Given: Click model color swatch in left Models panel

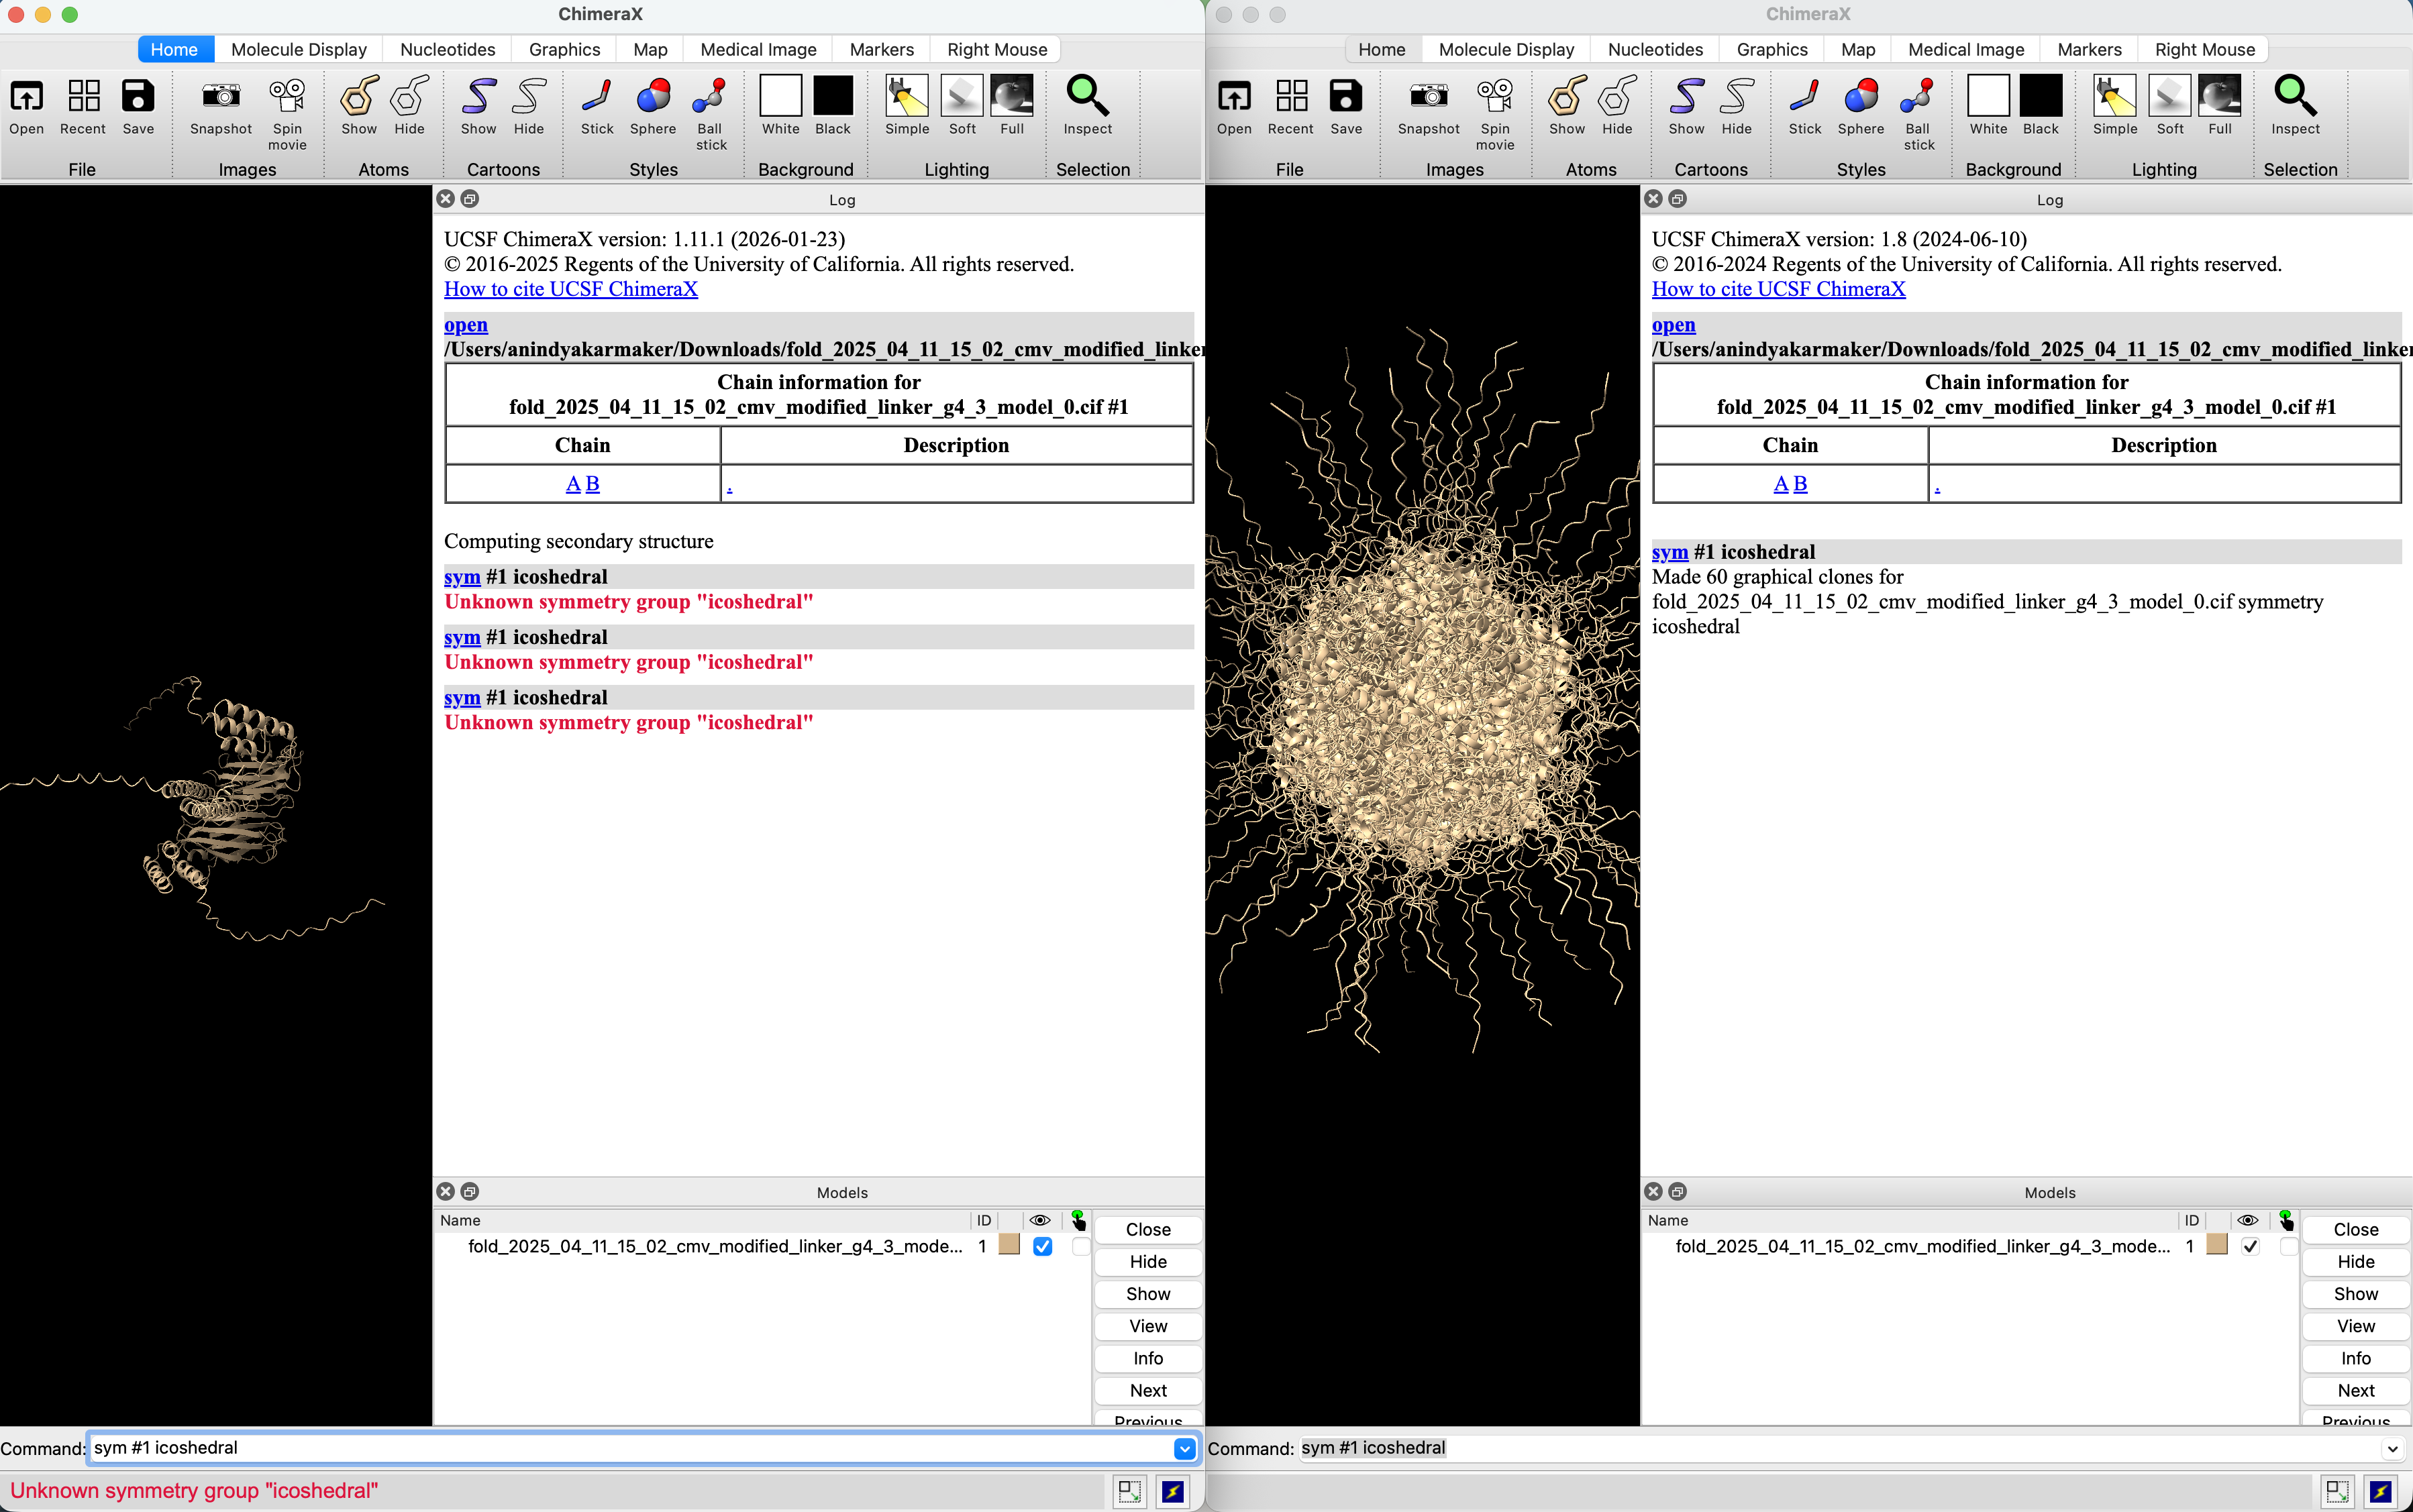Looking at the screenshot, I should point(1009,1245).
